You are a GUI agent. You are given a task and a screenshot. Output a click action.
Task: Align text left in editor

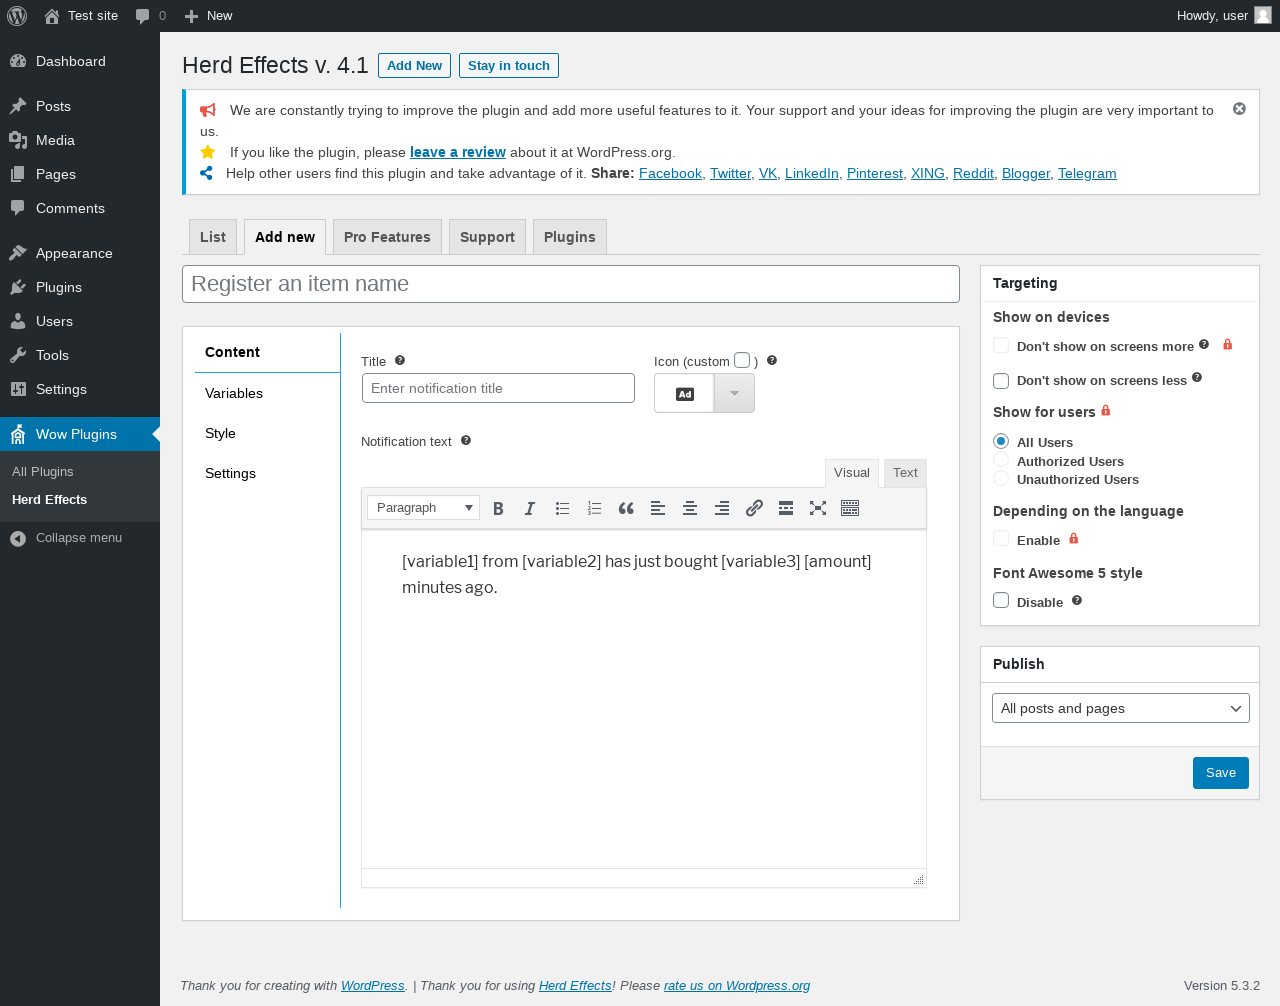[x=658, y=508]
